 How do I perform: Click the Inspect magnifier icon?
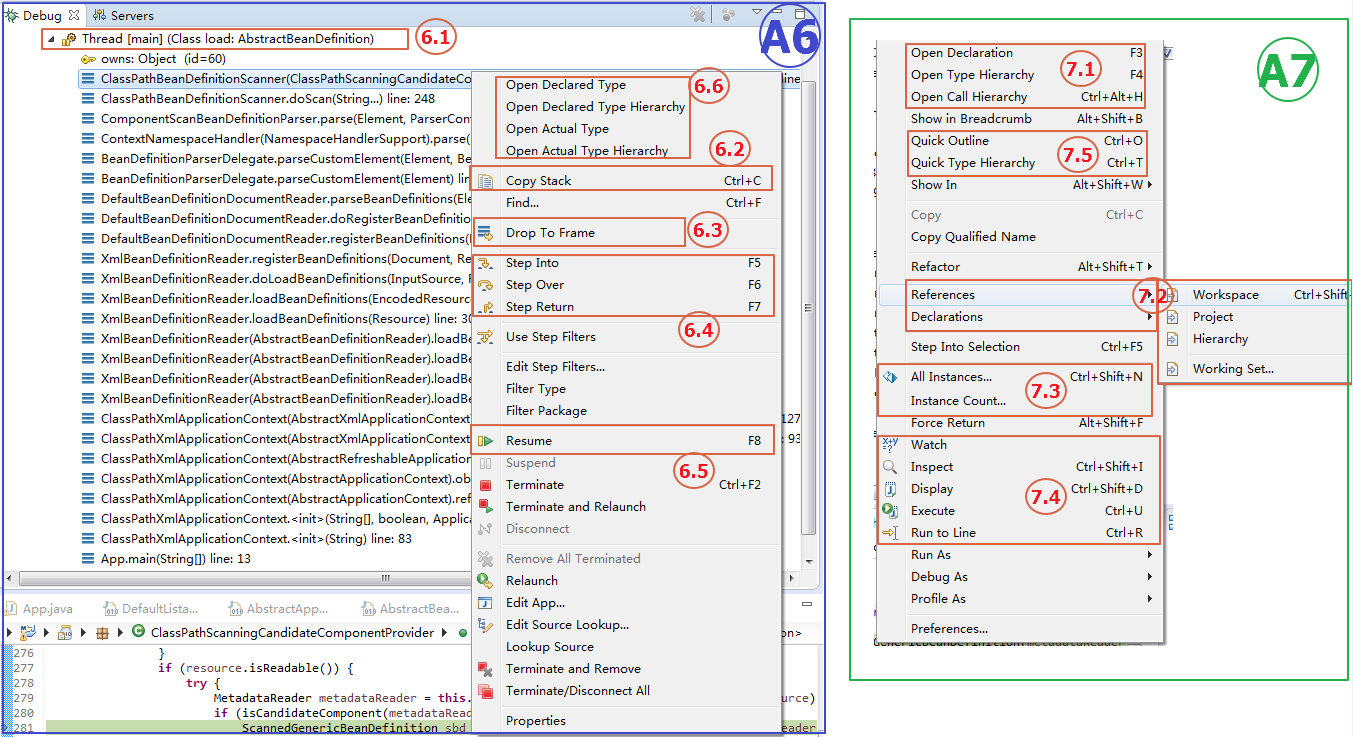(x=891, y=466)
